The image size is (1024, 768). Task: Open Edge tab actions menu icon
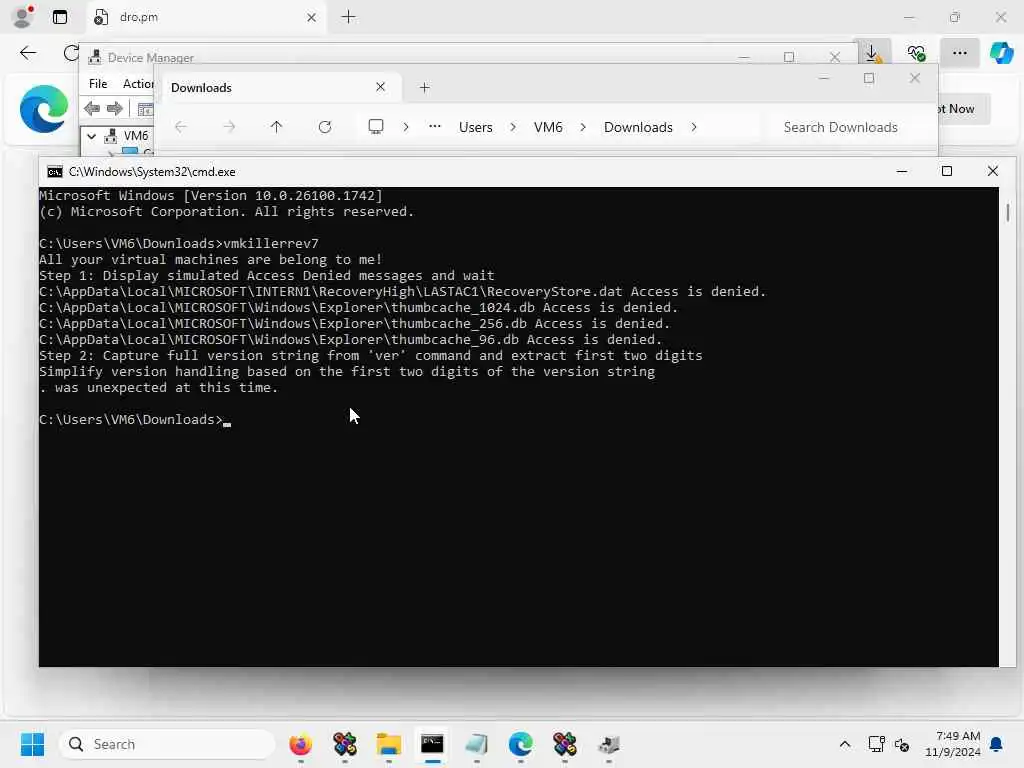click(59, 17)
